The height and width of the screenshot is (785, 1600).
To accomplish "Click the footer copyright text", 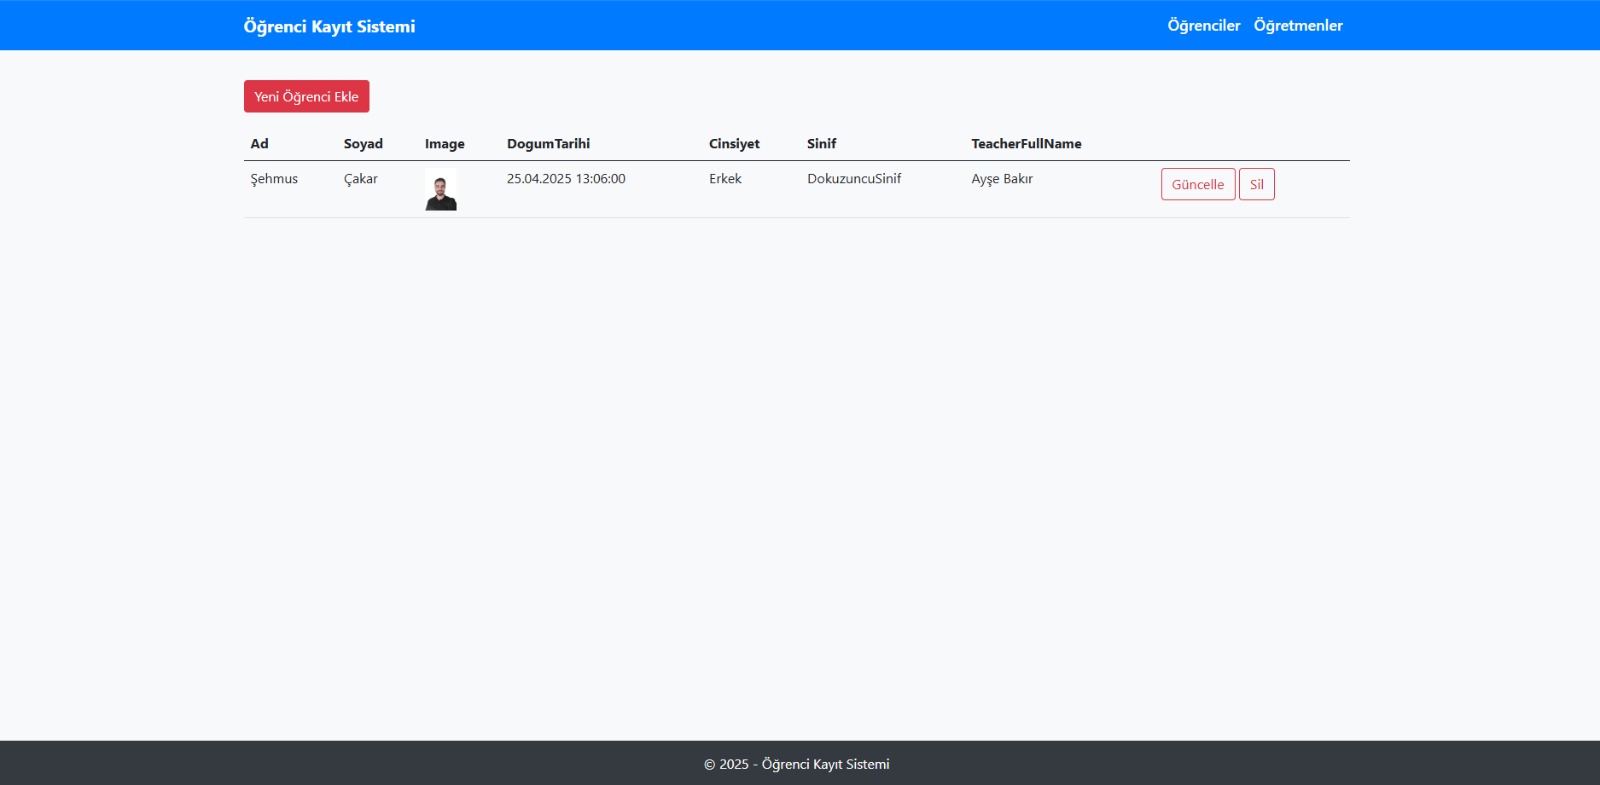I will [x=797, y=764].
